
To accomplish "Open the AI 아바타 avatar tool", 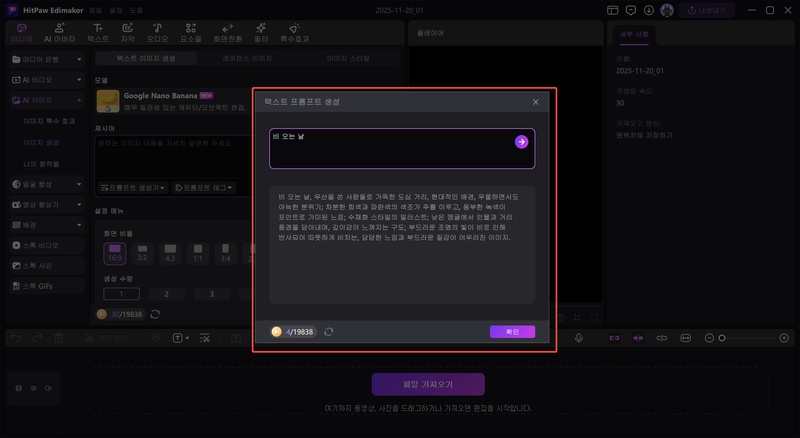I will (60, 33).
